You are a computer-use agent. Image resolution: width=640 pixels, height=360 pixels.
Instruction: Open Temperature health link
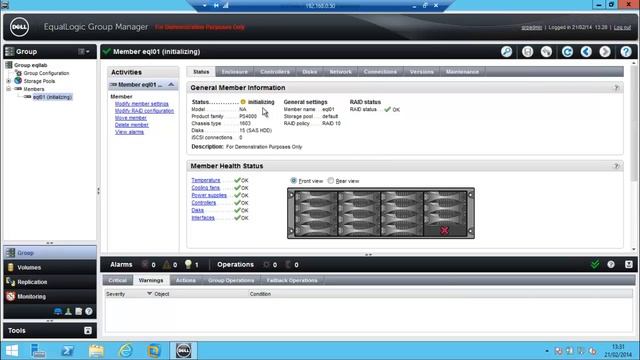(x=206, y=180)
